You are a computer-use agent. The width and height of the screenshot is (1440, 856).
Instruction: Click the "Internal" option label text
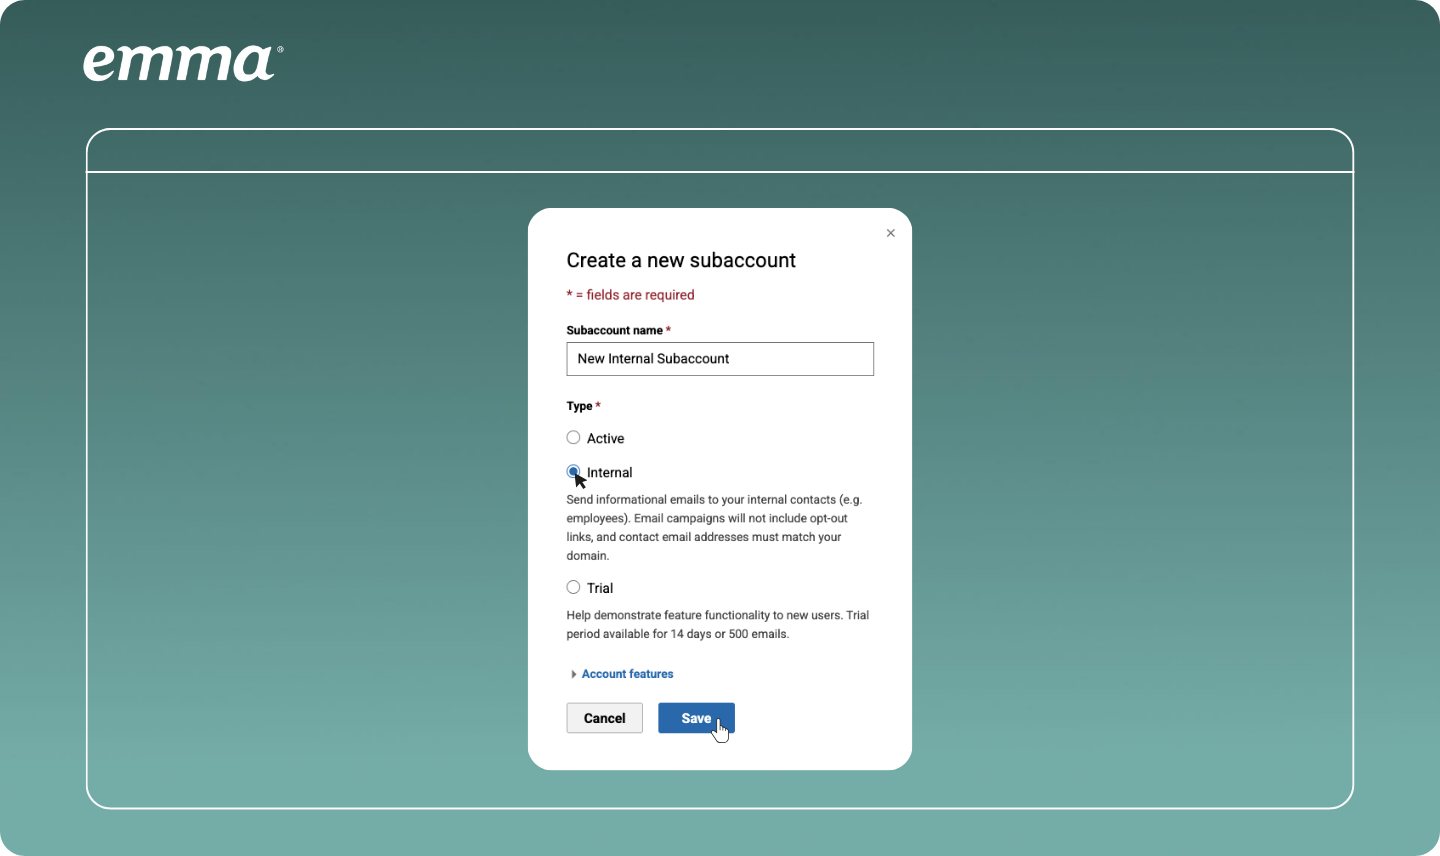coord(609,473)
